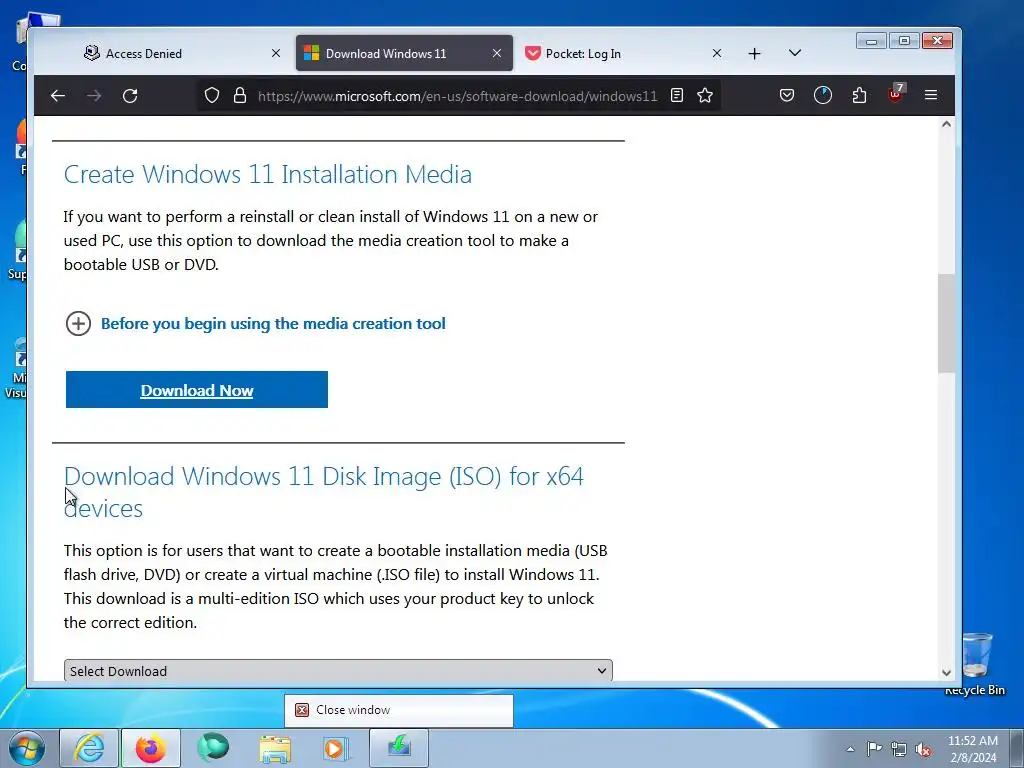Show hidden tray icons arrow

pos(850,749)
